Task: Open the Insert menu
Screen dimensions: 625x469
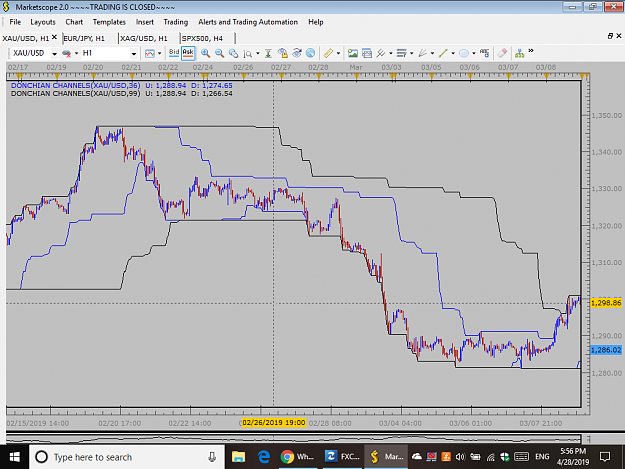Action: point(144,22)
